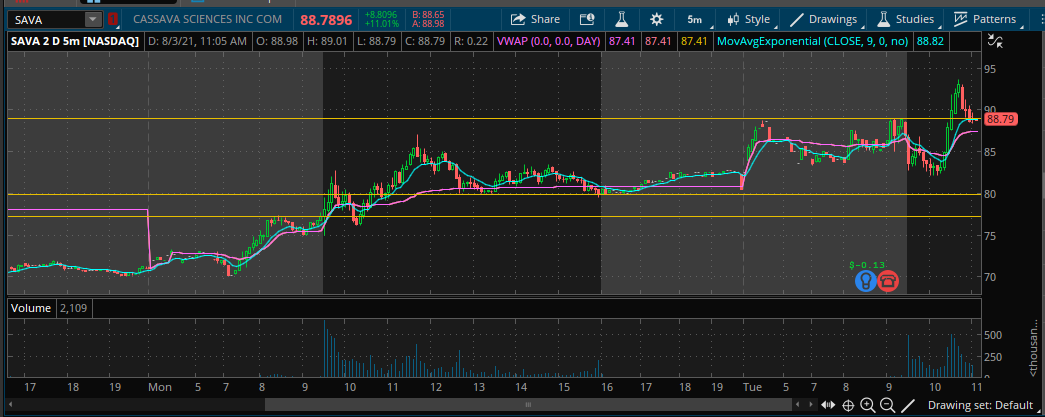Click the blue lightbulb chart event icon

tap(865, 281)
